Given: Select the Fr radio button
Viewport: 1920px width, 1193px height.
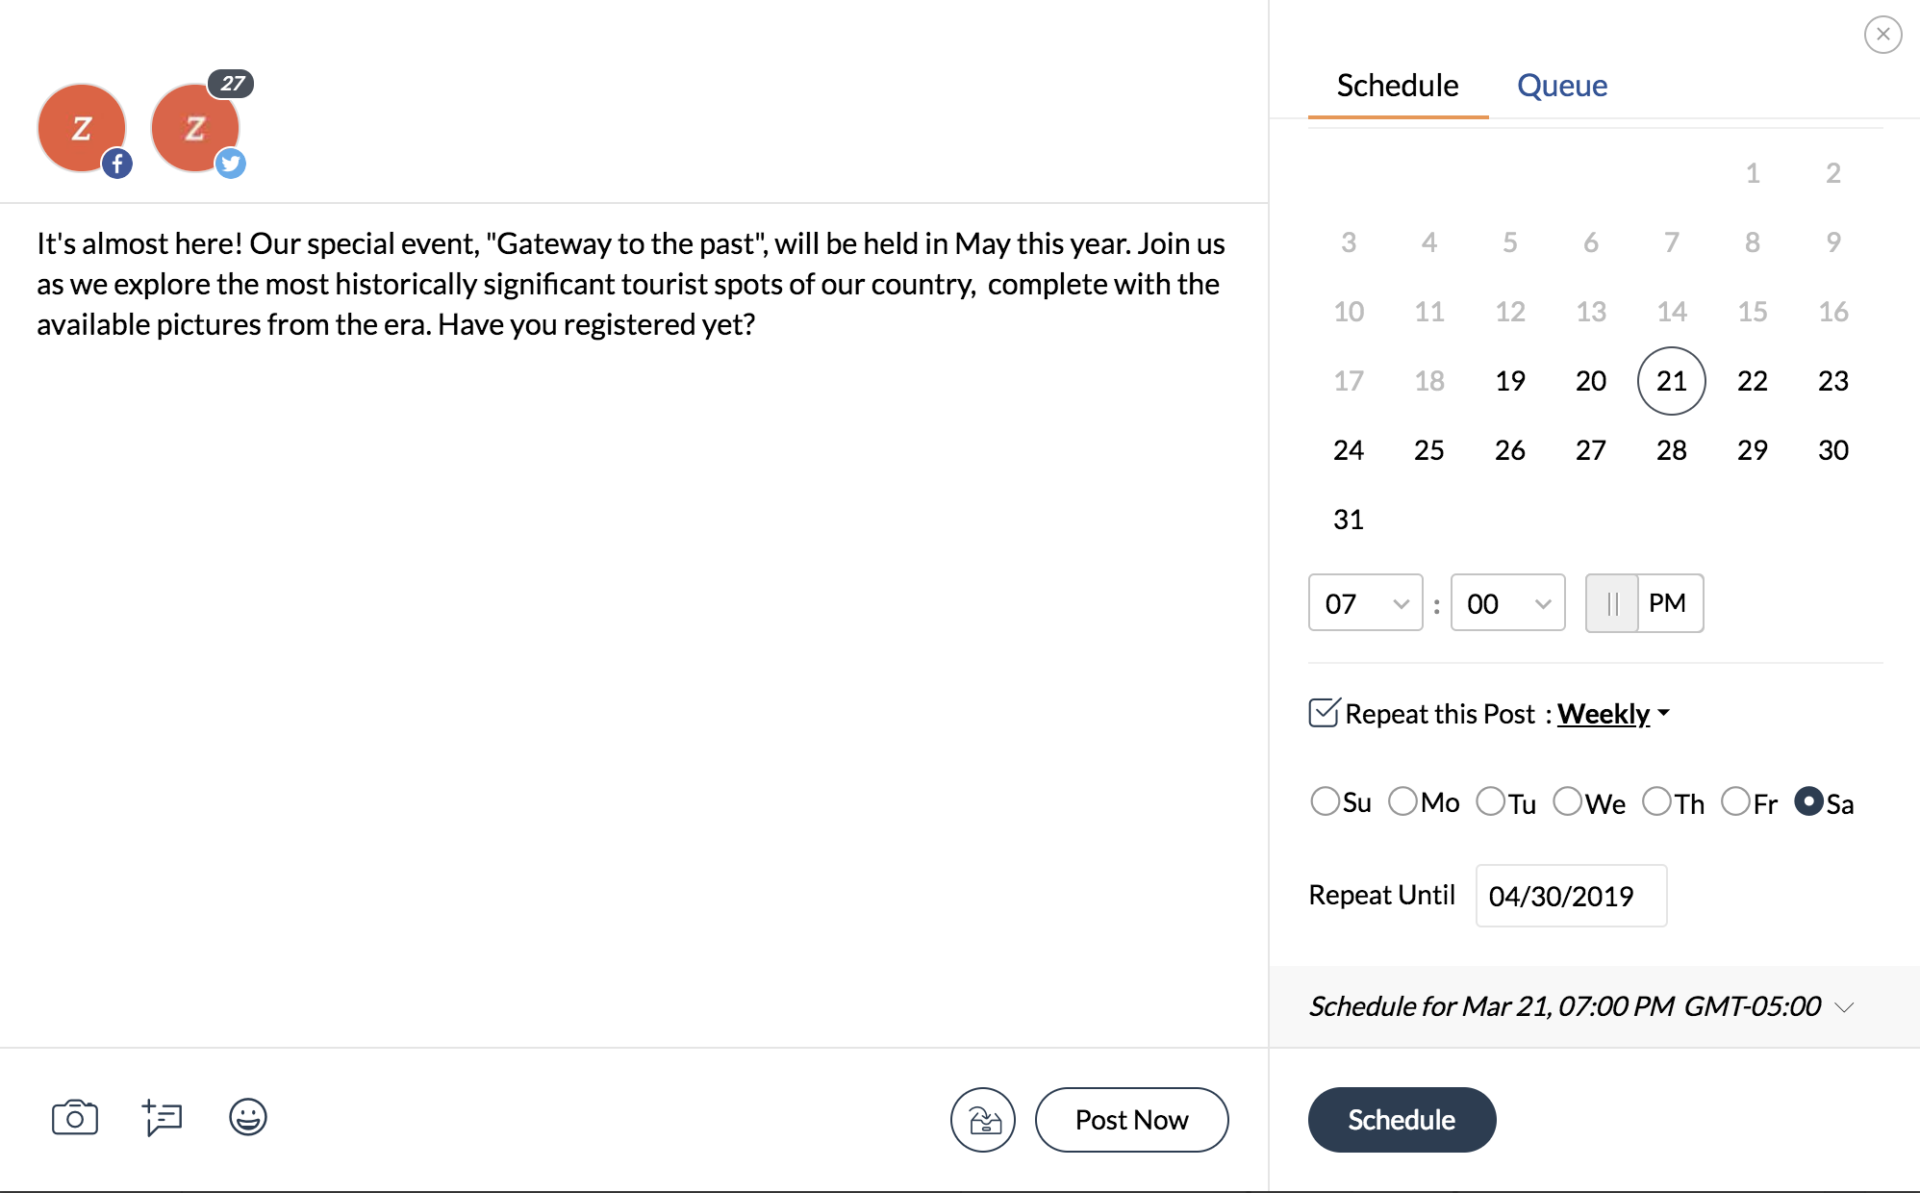Looking at the screenshot, I should tap(1735, 802).
